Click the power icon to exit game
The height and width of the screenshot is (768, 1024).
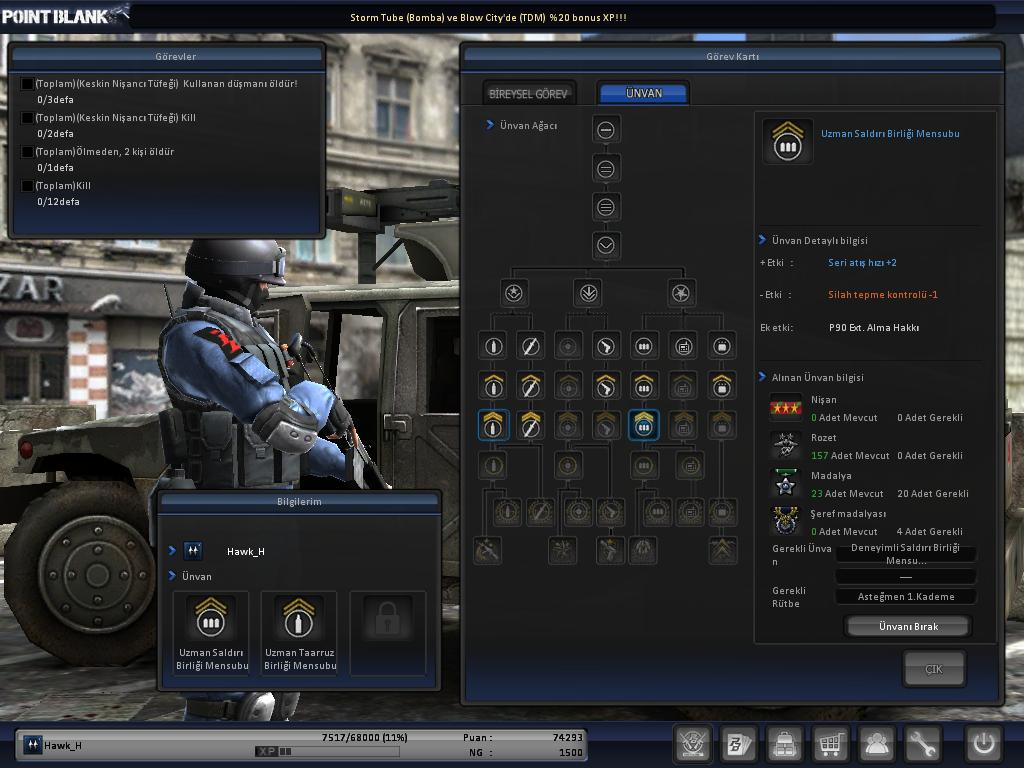[x=983, y=744]
